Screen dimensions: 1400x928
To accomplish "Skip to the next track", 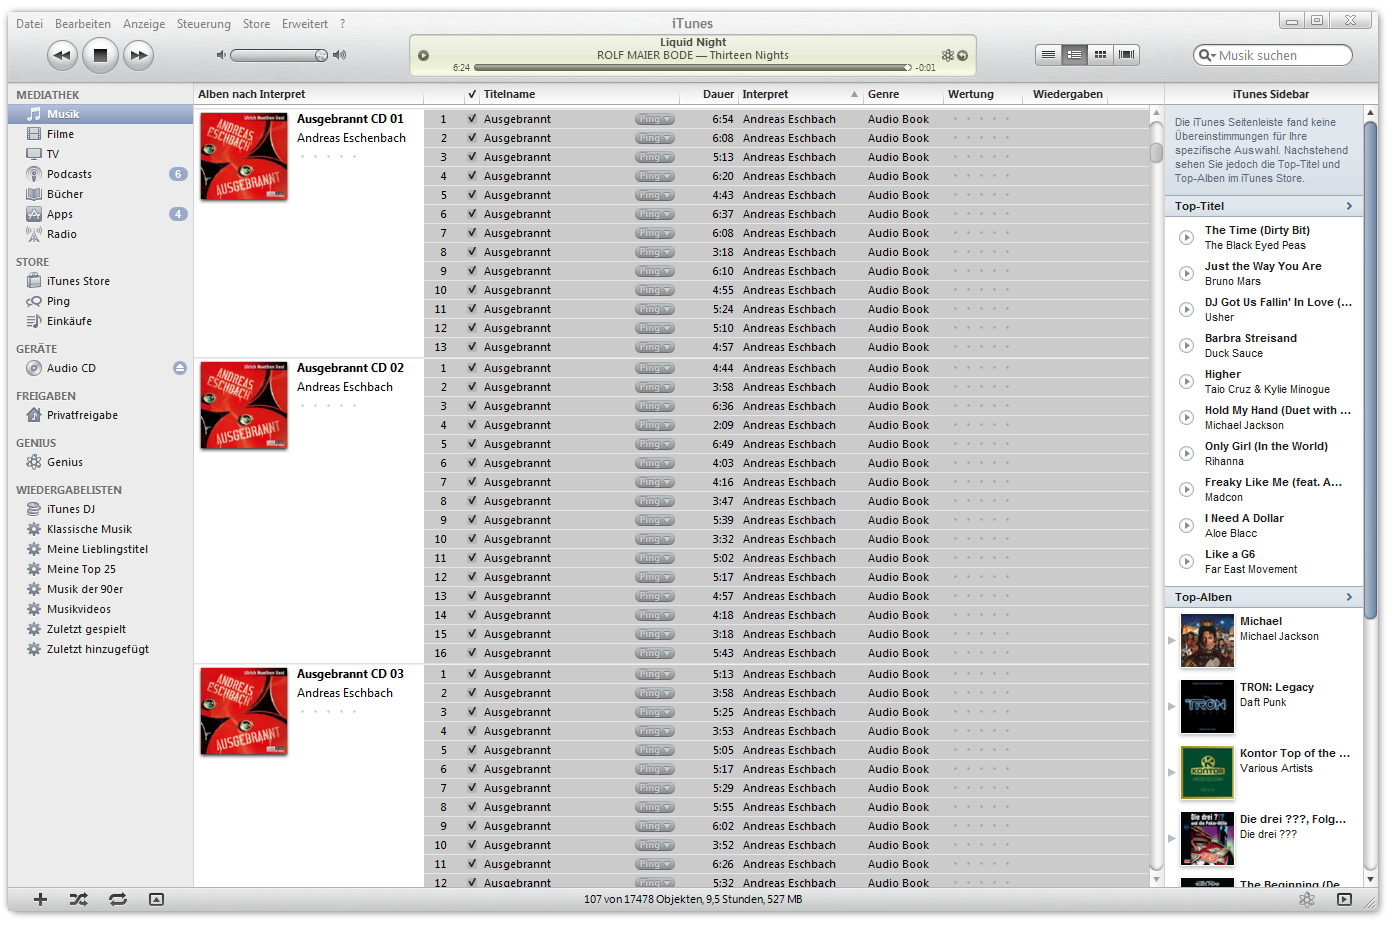I will 139,55.
